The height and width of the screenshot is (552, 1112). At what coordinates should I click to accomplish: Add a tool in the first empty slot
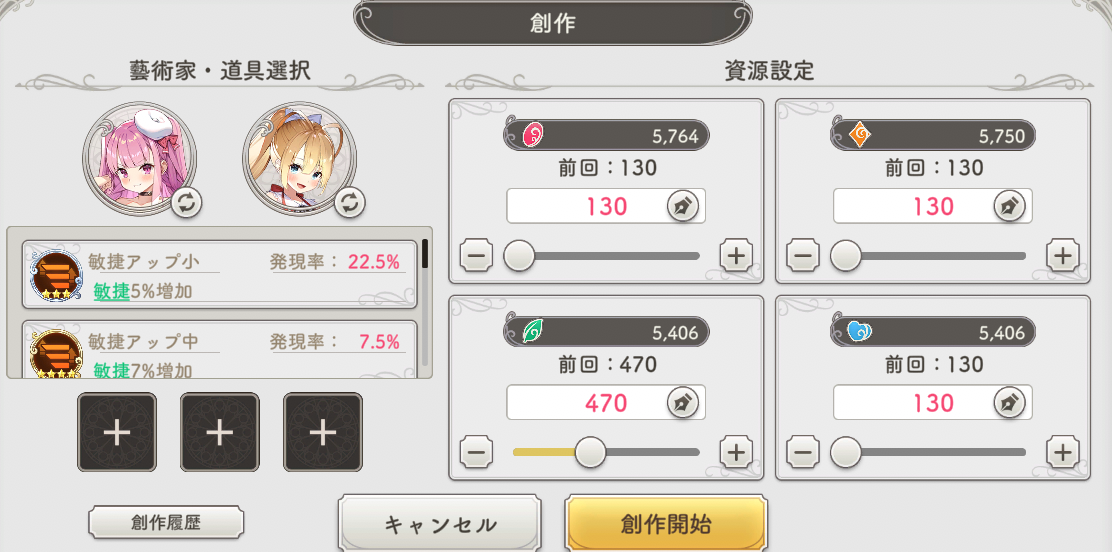[117, 432]
